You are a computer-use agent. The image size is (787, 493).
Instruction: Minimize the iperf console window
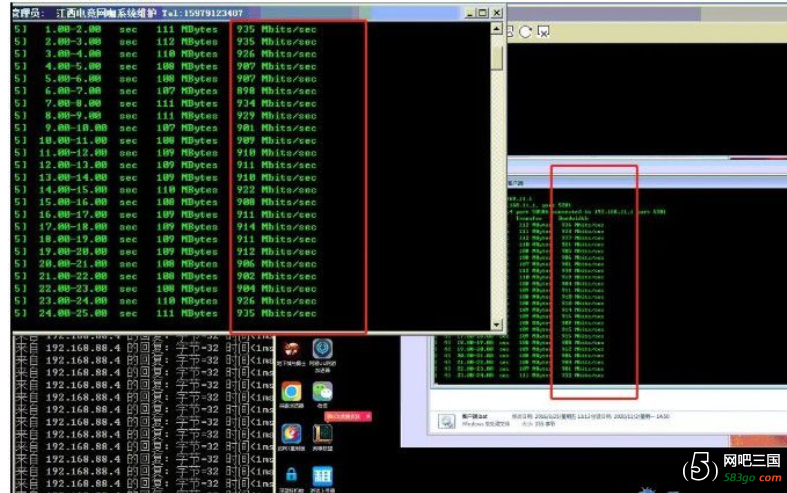click(x=468, y=12)
